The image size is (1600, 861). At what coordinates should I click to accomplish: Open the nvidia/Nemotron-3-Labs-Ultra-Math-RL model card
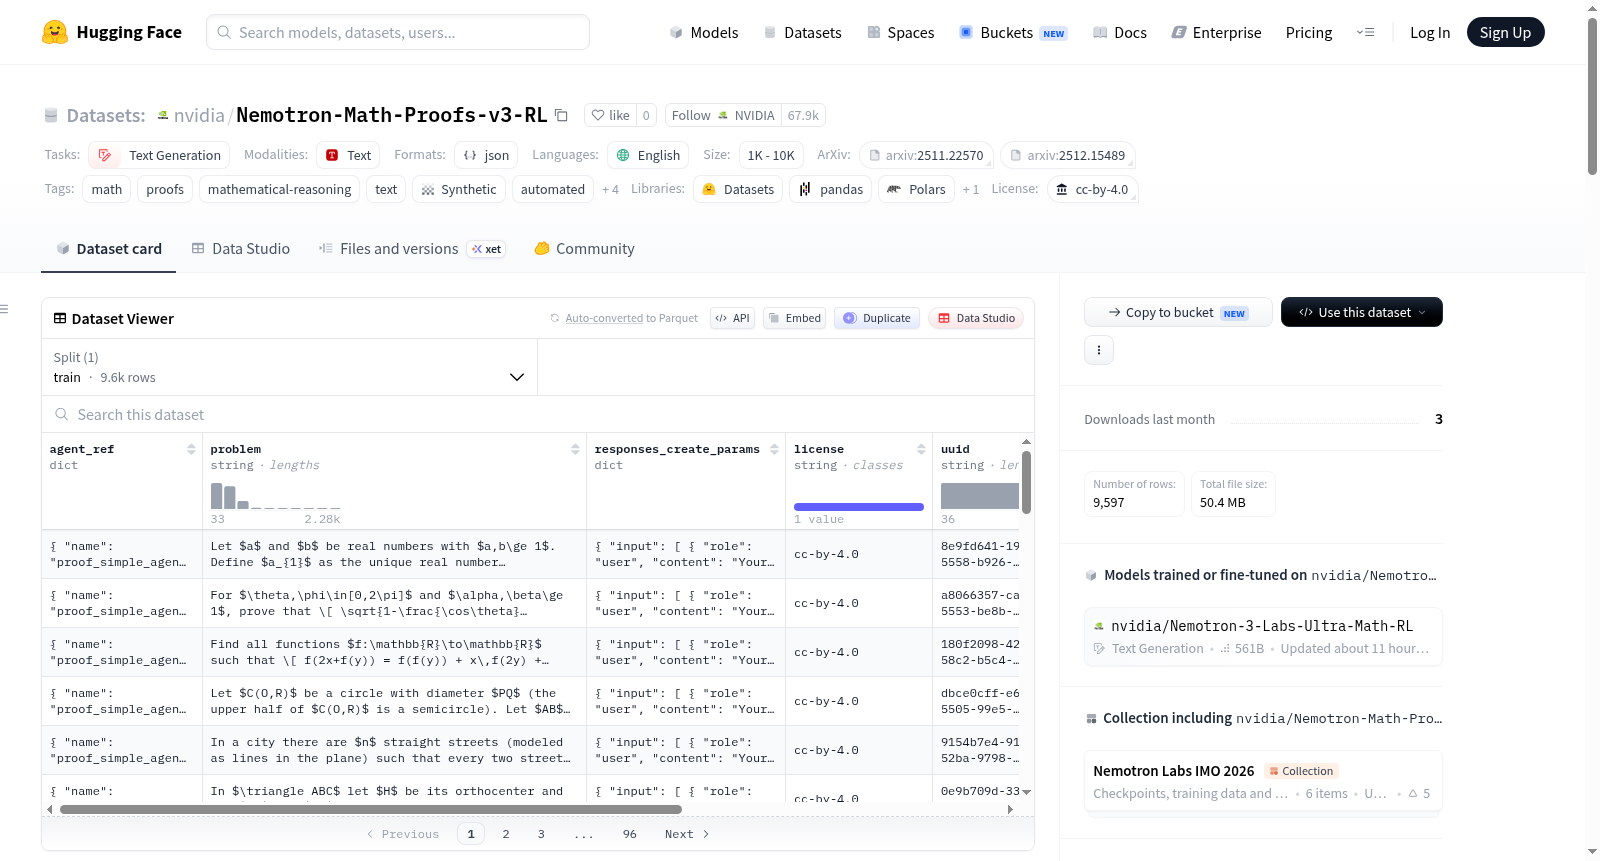click(x=1263, y=637)
